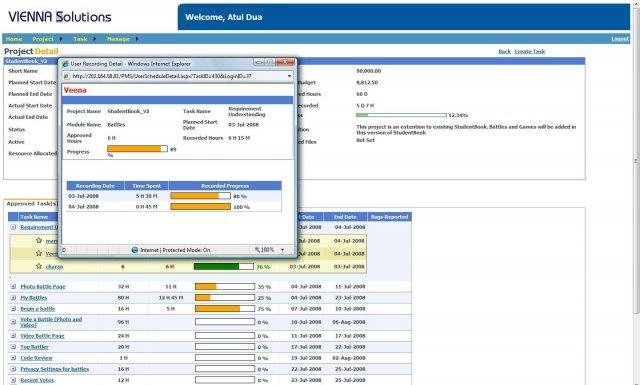Click the 100% recorded progress bar in popup
Screen dimensions: 640x385
(200, 207)
